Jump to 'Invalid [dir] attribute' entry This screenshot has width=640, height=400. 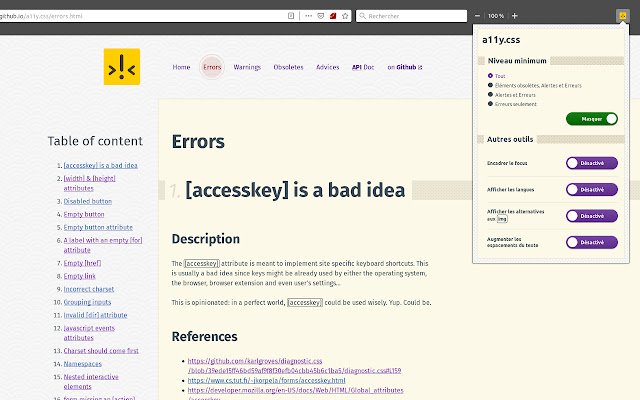(95, 315)
